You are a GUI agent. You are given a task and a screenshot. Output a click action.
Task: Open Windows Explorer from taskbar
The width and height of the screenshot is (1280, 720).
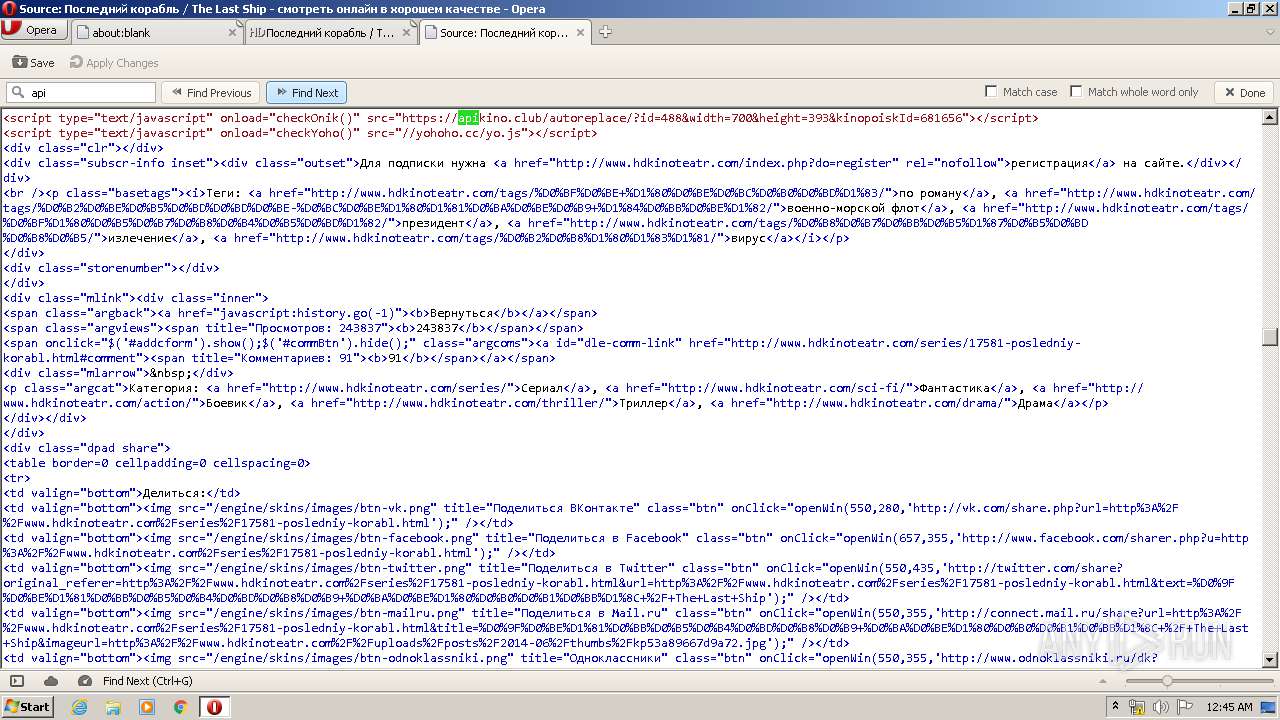(x=113, y=707)
